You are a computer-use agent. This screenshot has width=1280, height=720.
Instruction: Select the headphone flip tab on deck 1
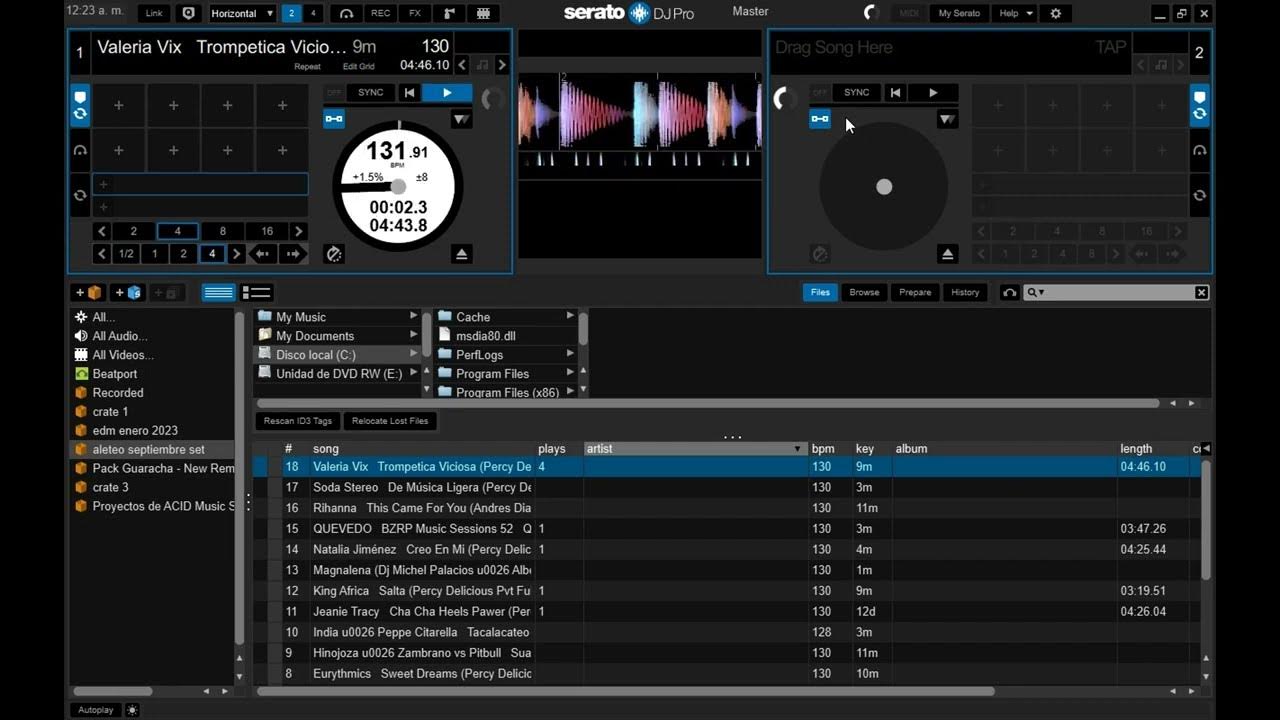pyautogui.click(x=80, y=150)
